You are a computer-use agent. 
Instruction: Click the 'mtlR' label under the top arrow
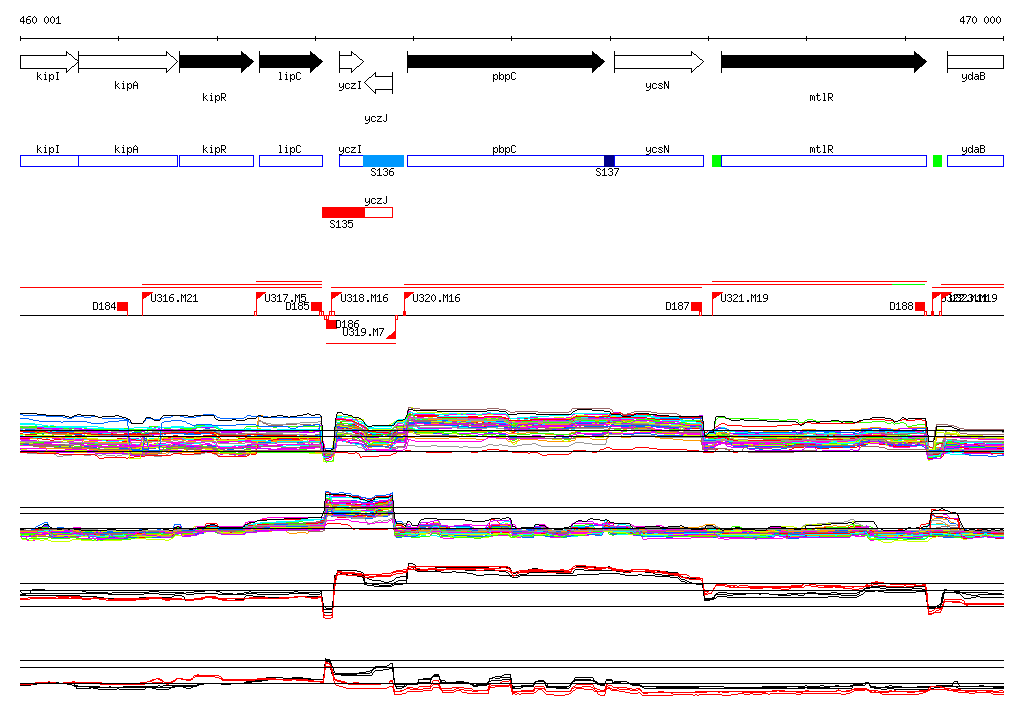[821, 97]
